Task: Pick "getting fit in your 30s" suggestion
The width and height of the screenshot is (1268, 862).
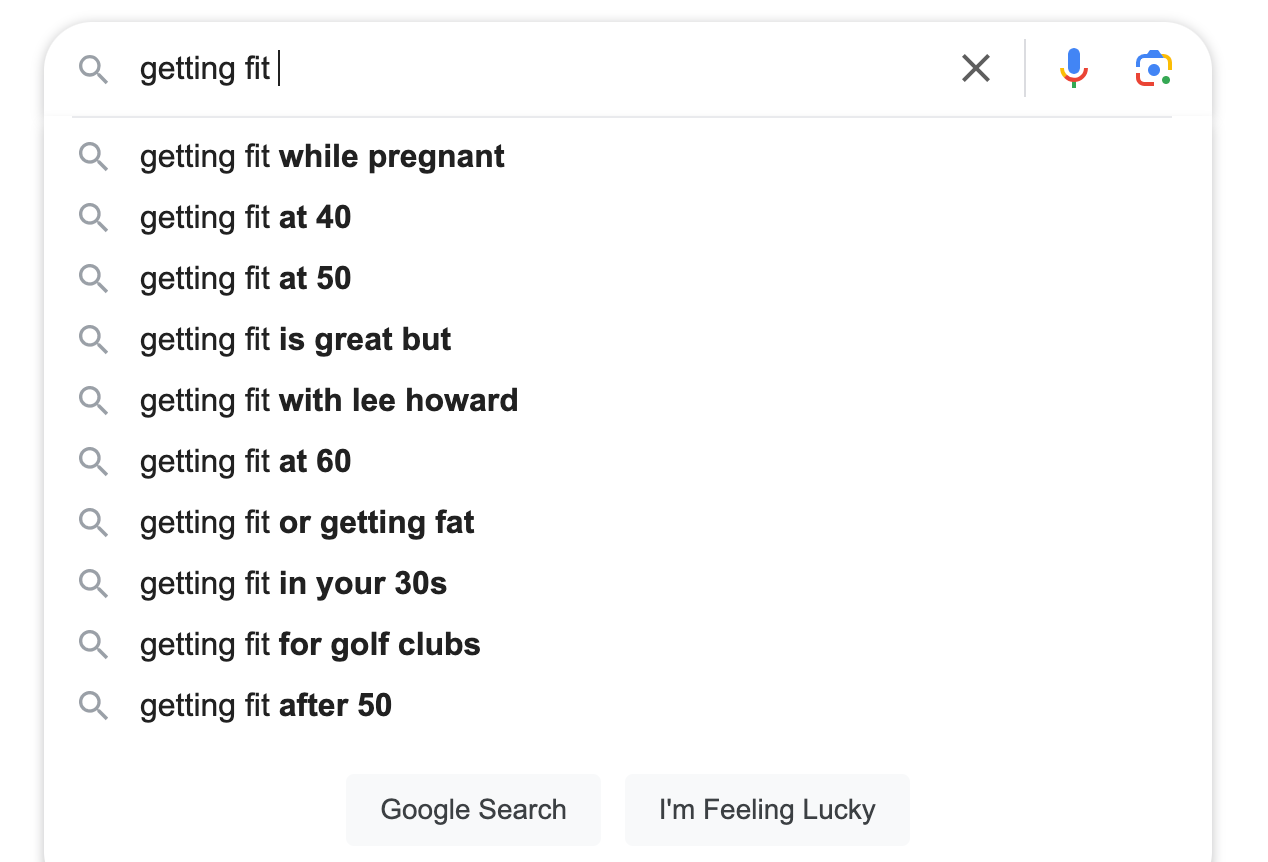Action: click(294, 584)
